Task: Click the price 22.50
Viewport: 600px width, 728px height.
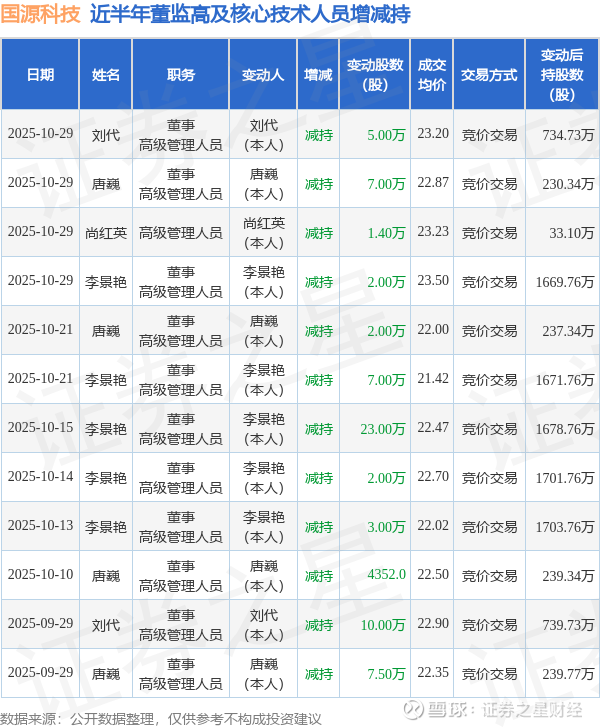Action: tap(433, 574)
